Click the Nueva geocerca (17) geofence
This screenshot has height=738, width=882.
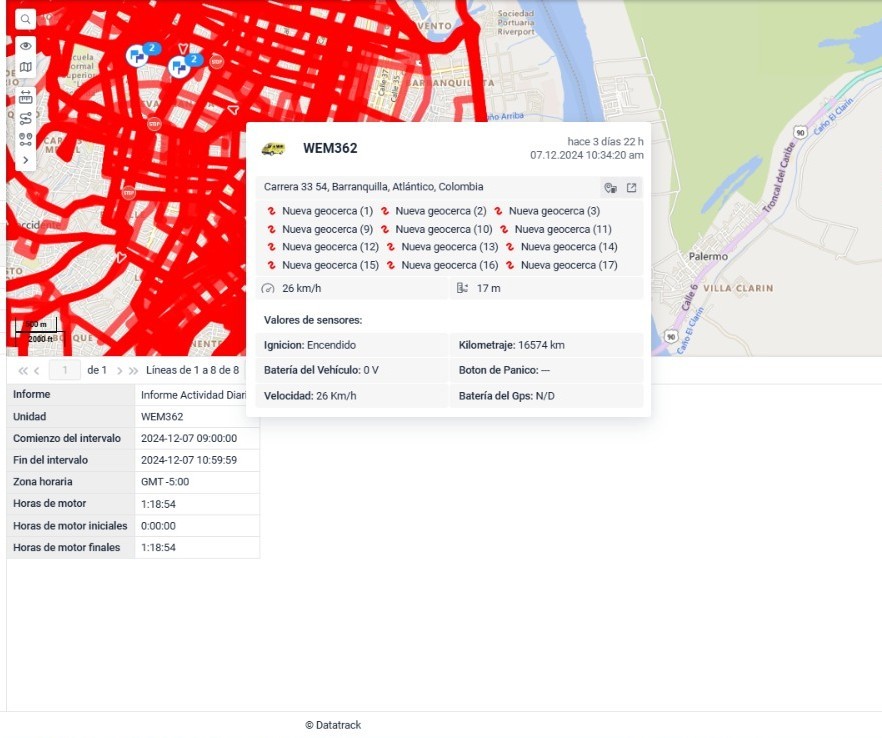tap(568, 265)
